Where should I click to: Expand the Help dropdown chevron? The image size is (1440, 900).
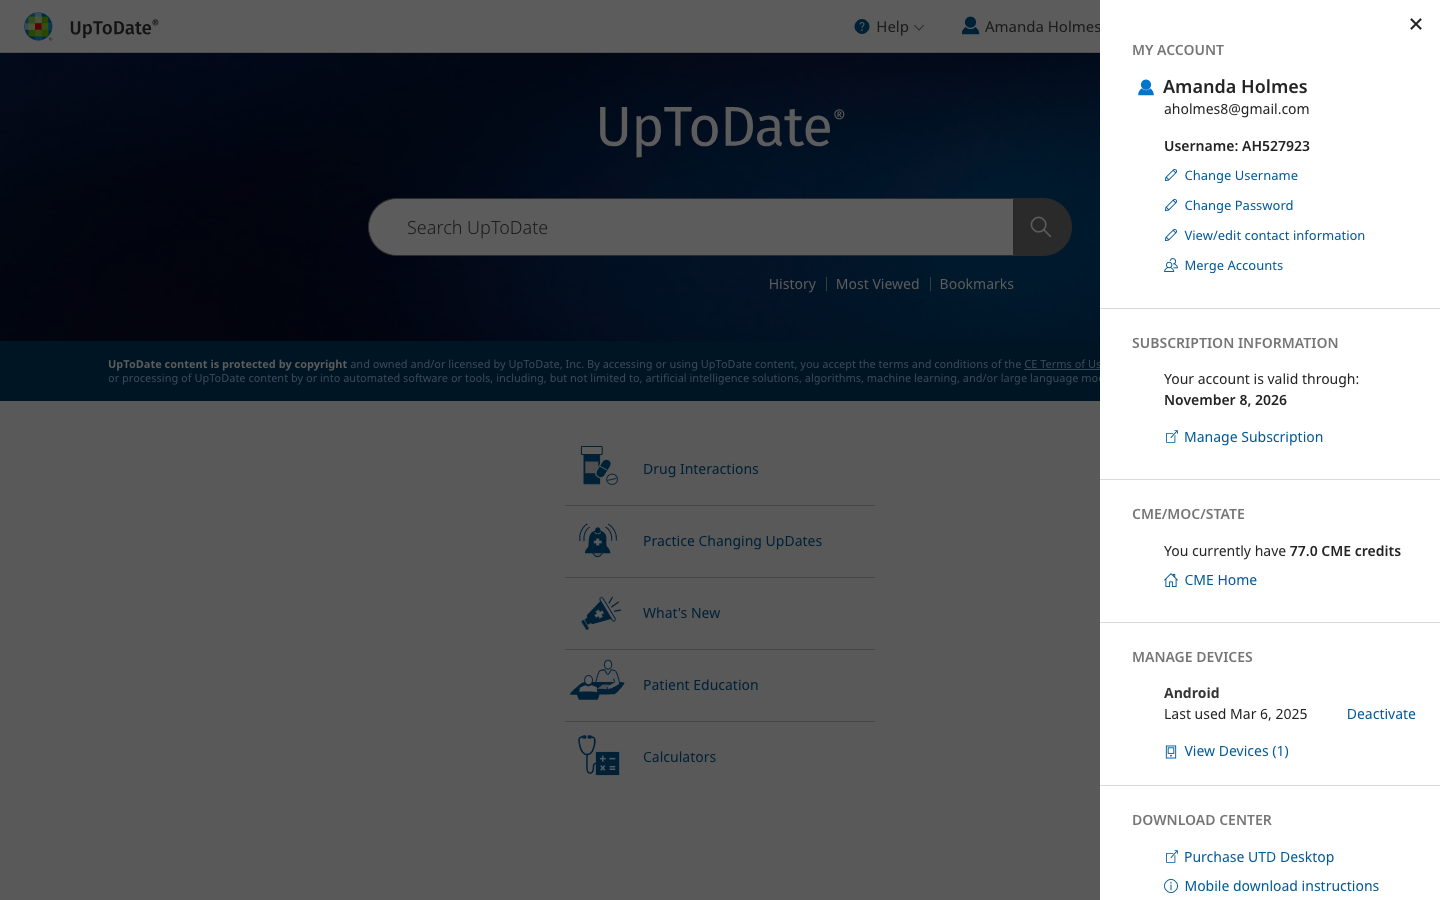(x=919, y=27)
